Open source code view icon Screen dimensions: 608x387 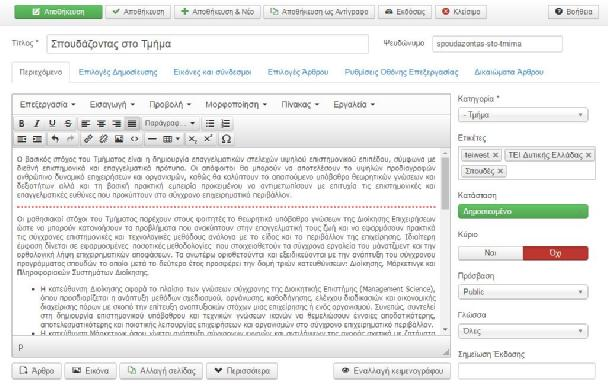tap(134, 139)
